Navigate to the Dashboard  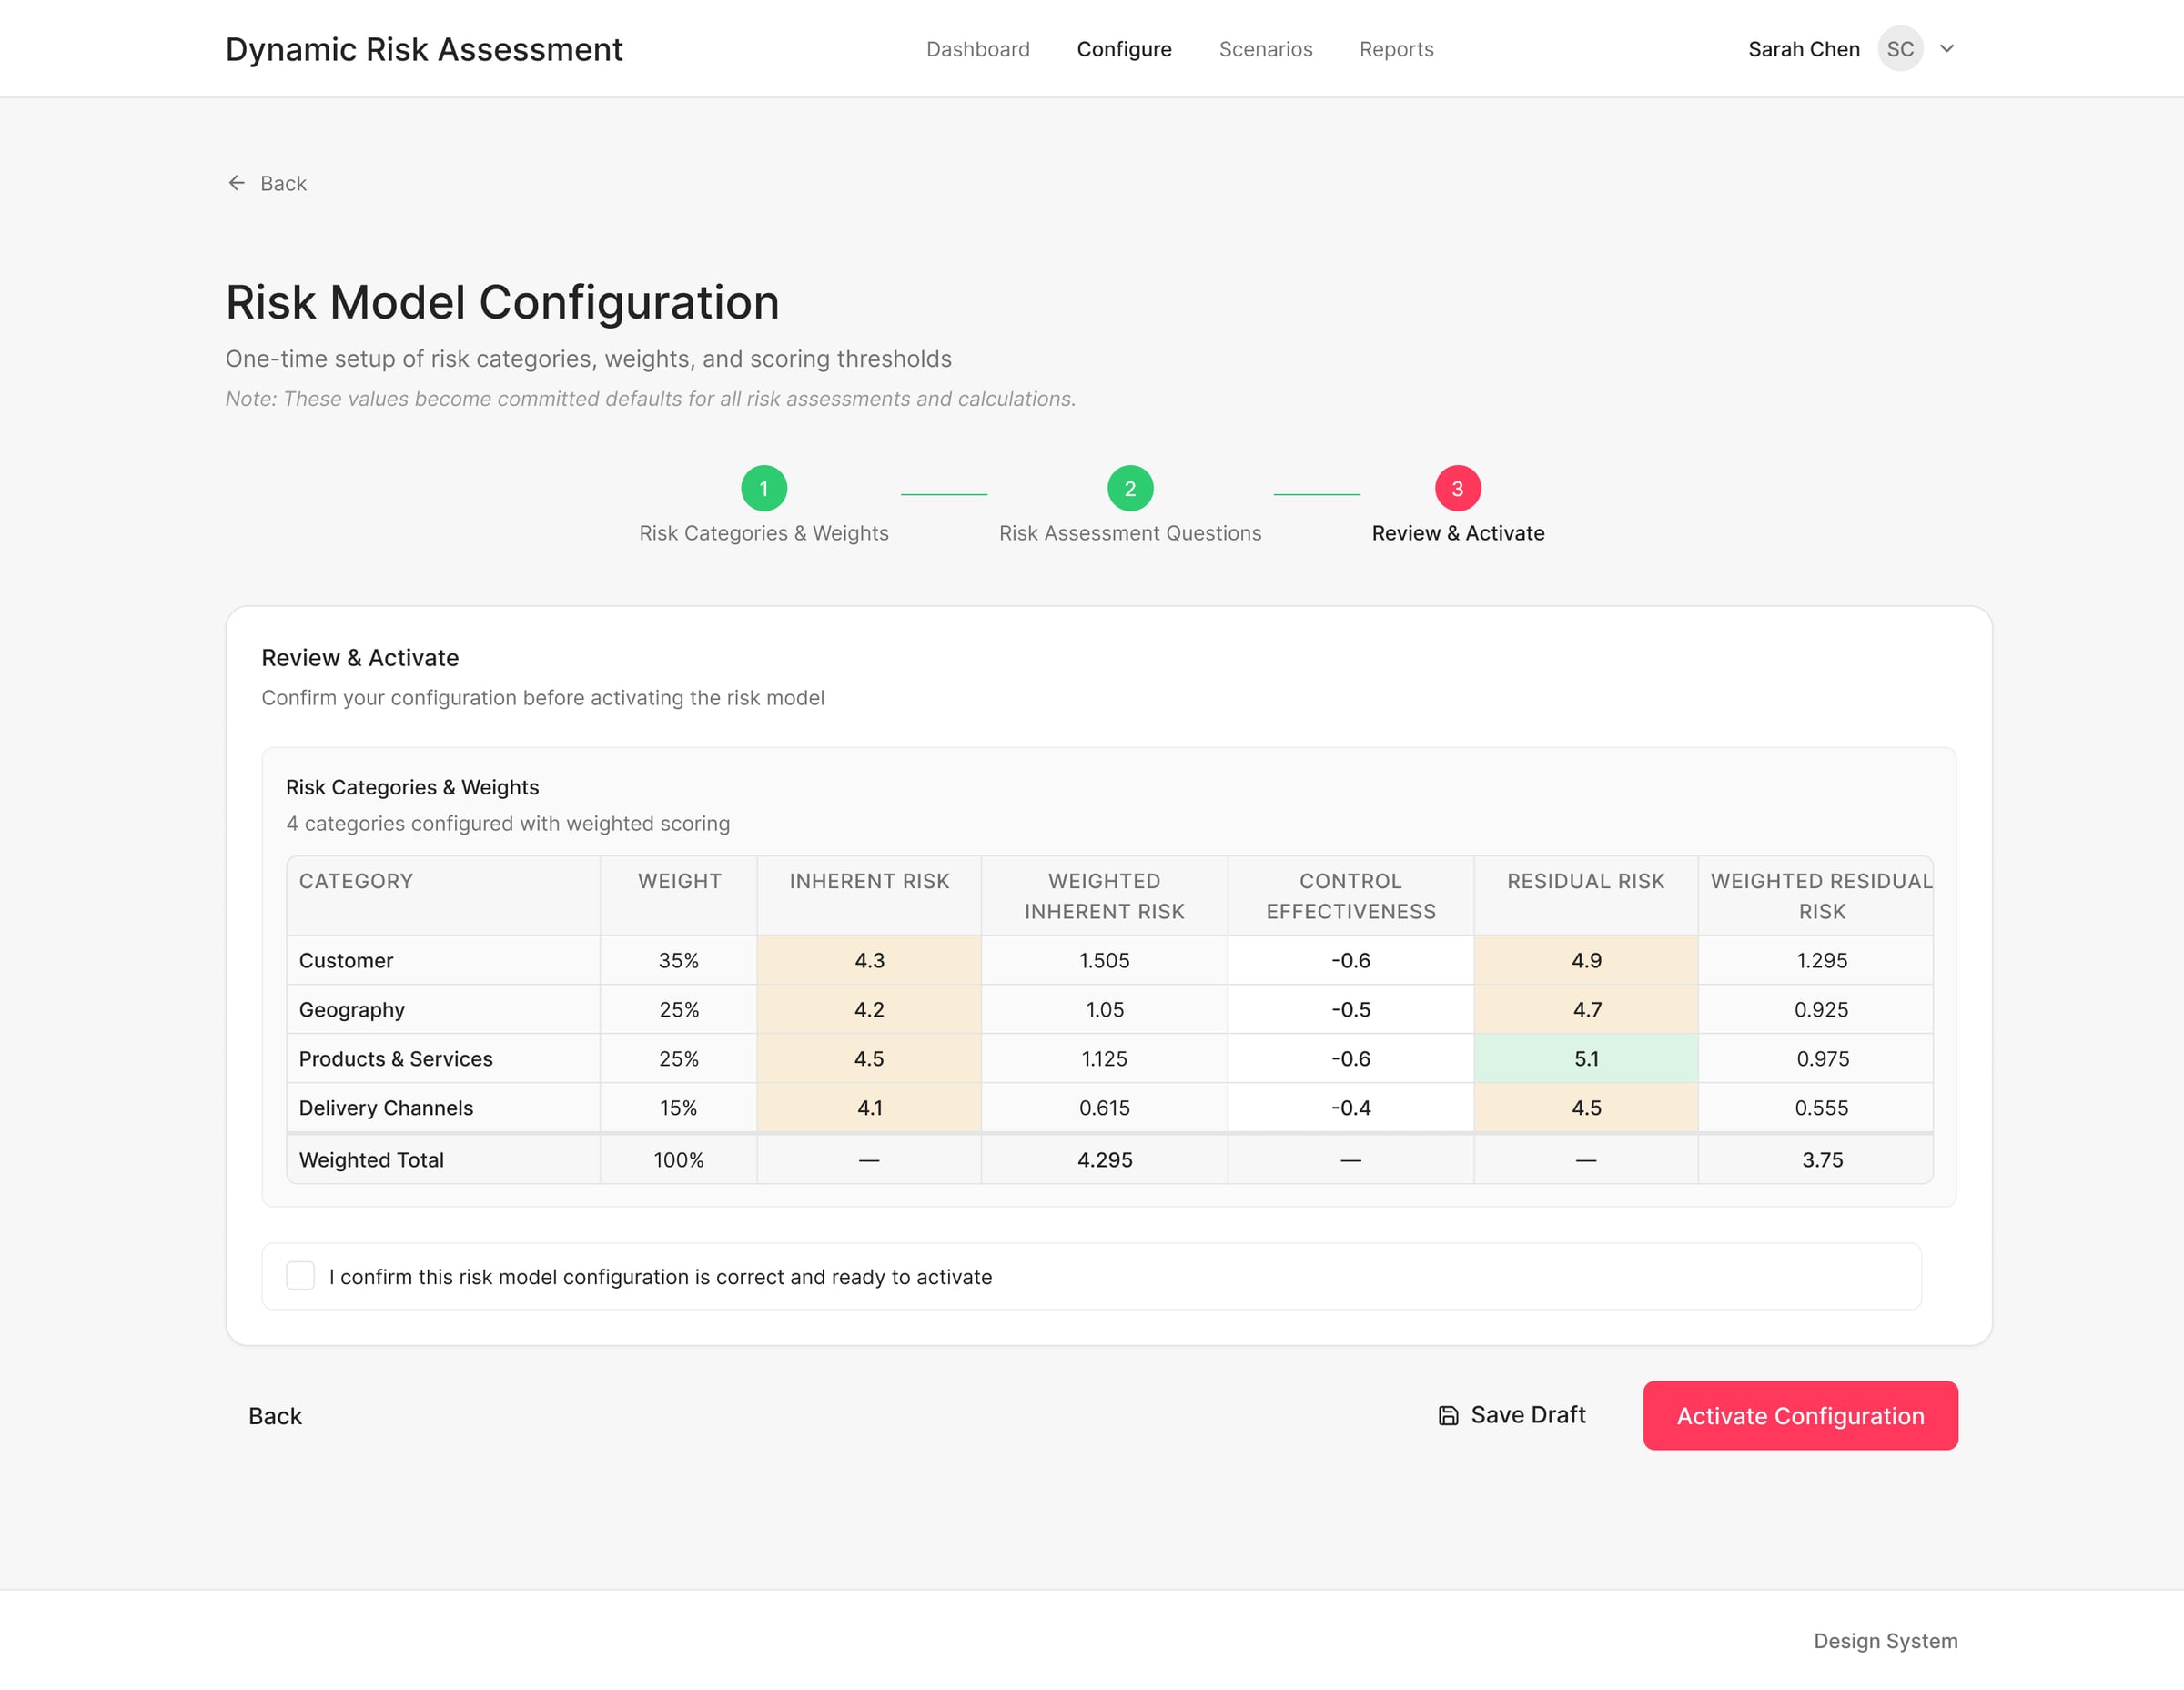(978, 48)
